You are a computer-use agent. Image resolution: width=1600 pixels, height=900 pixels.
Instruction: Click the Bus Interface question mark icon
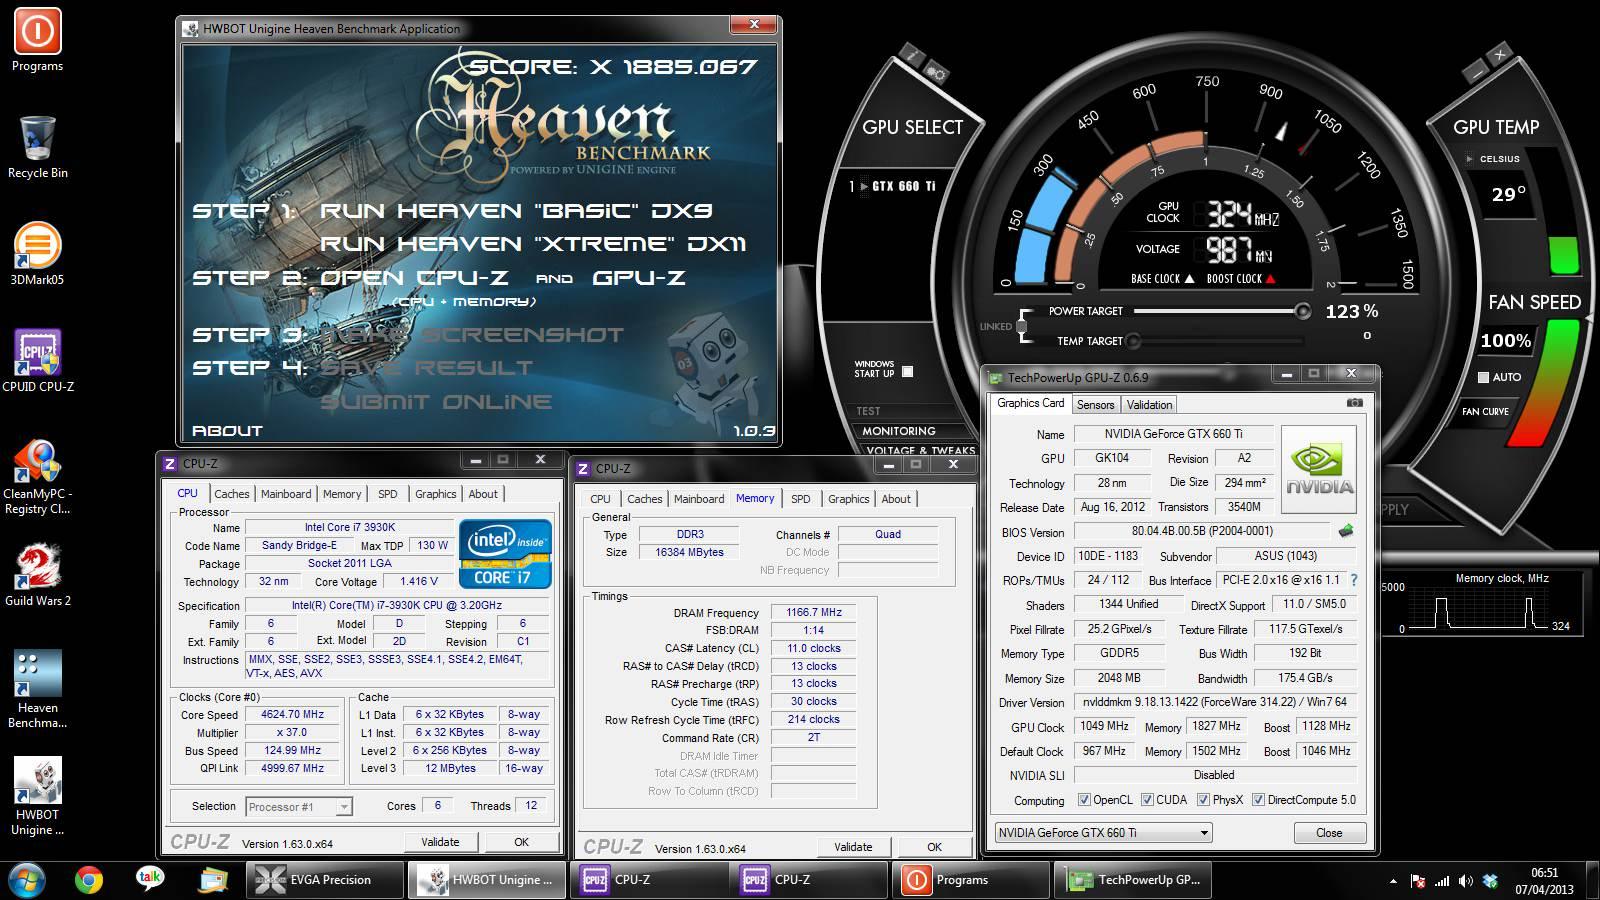pos(1354,580)
